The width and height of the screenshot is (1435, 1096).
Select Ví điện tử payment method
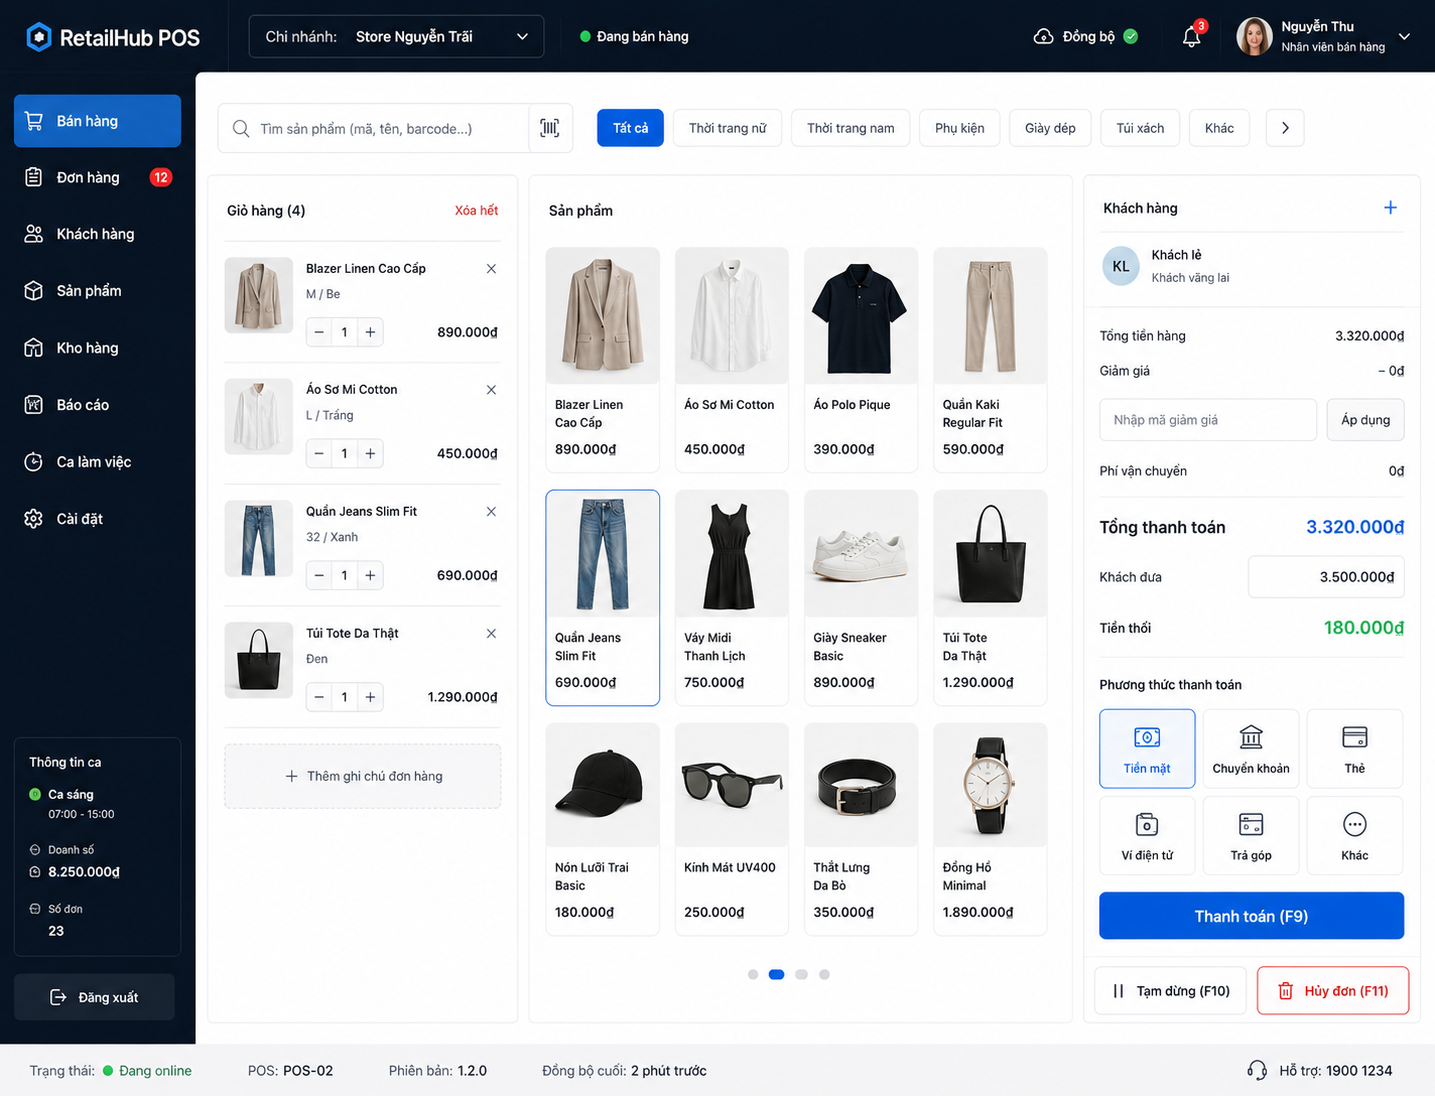[x=1147, y=836]
